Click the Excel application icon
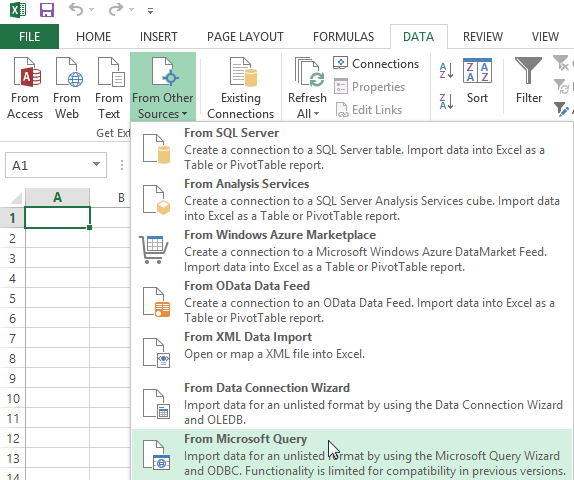 pos(18,10)
